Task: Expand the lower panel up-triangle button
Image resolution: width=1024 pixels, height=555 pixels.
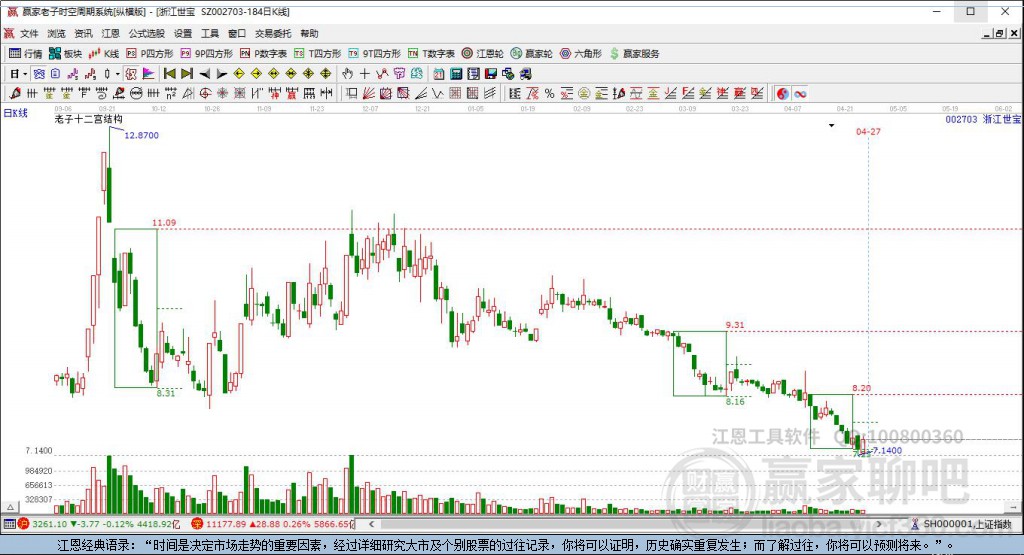Action: (10, 507)
